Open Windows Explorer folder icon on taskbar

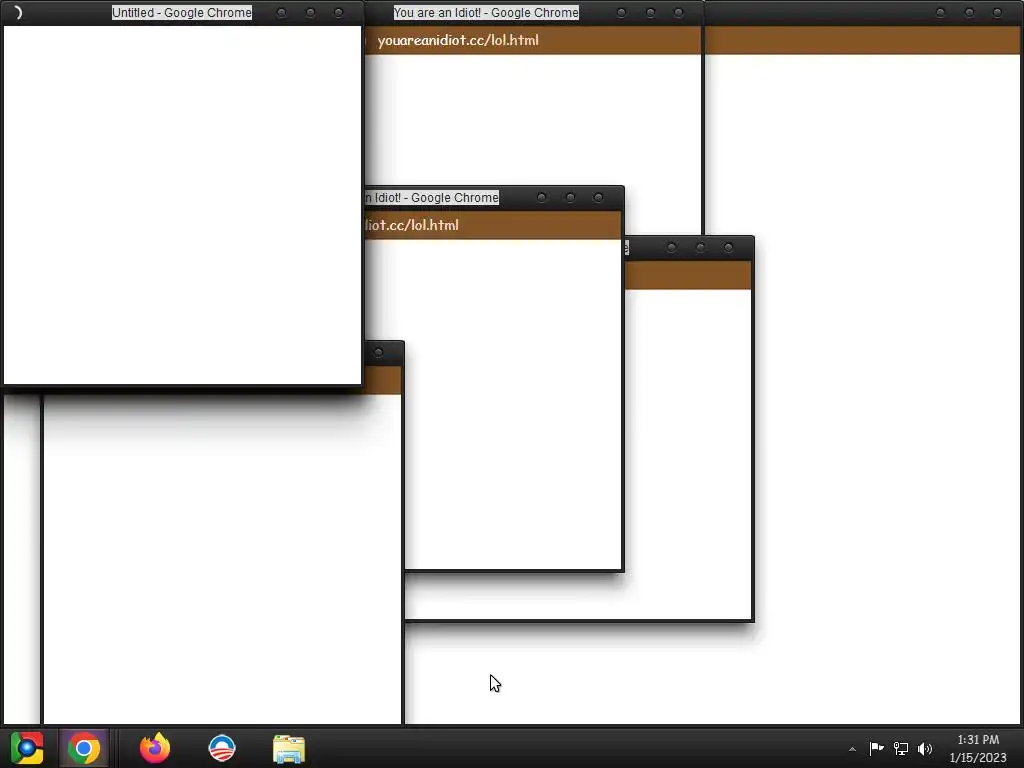coord(289,748)
